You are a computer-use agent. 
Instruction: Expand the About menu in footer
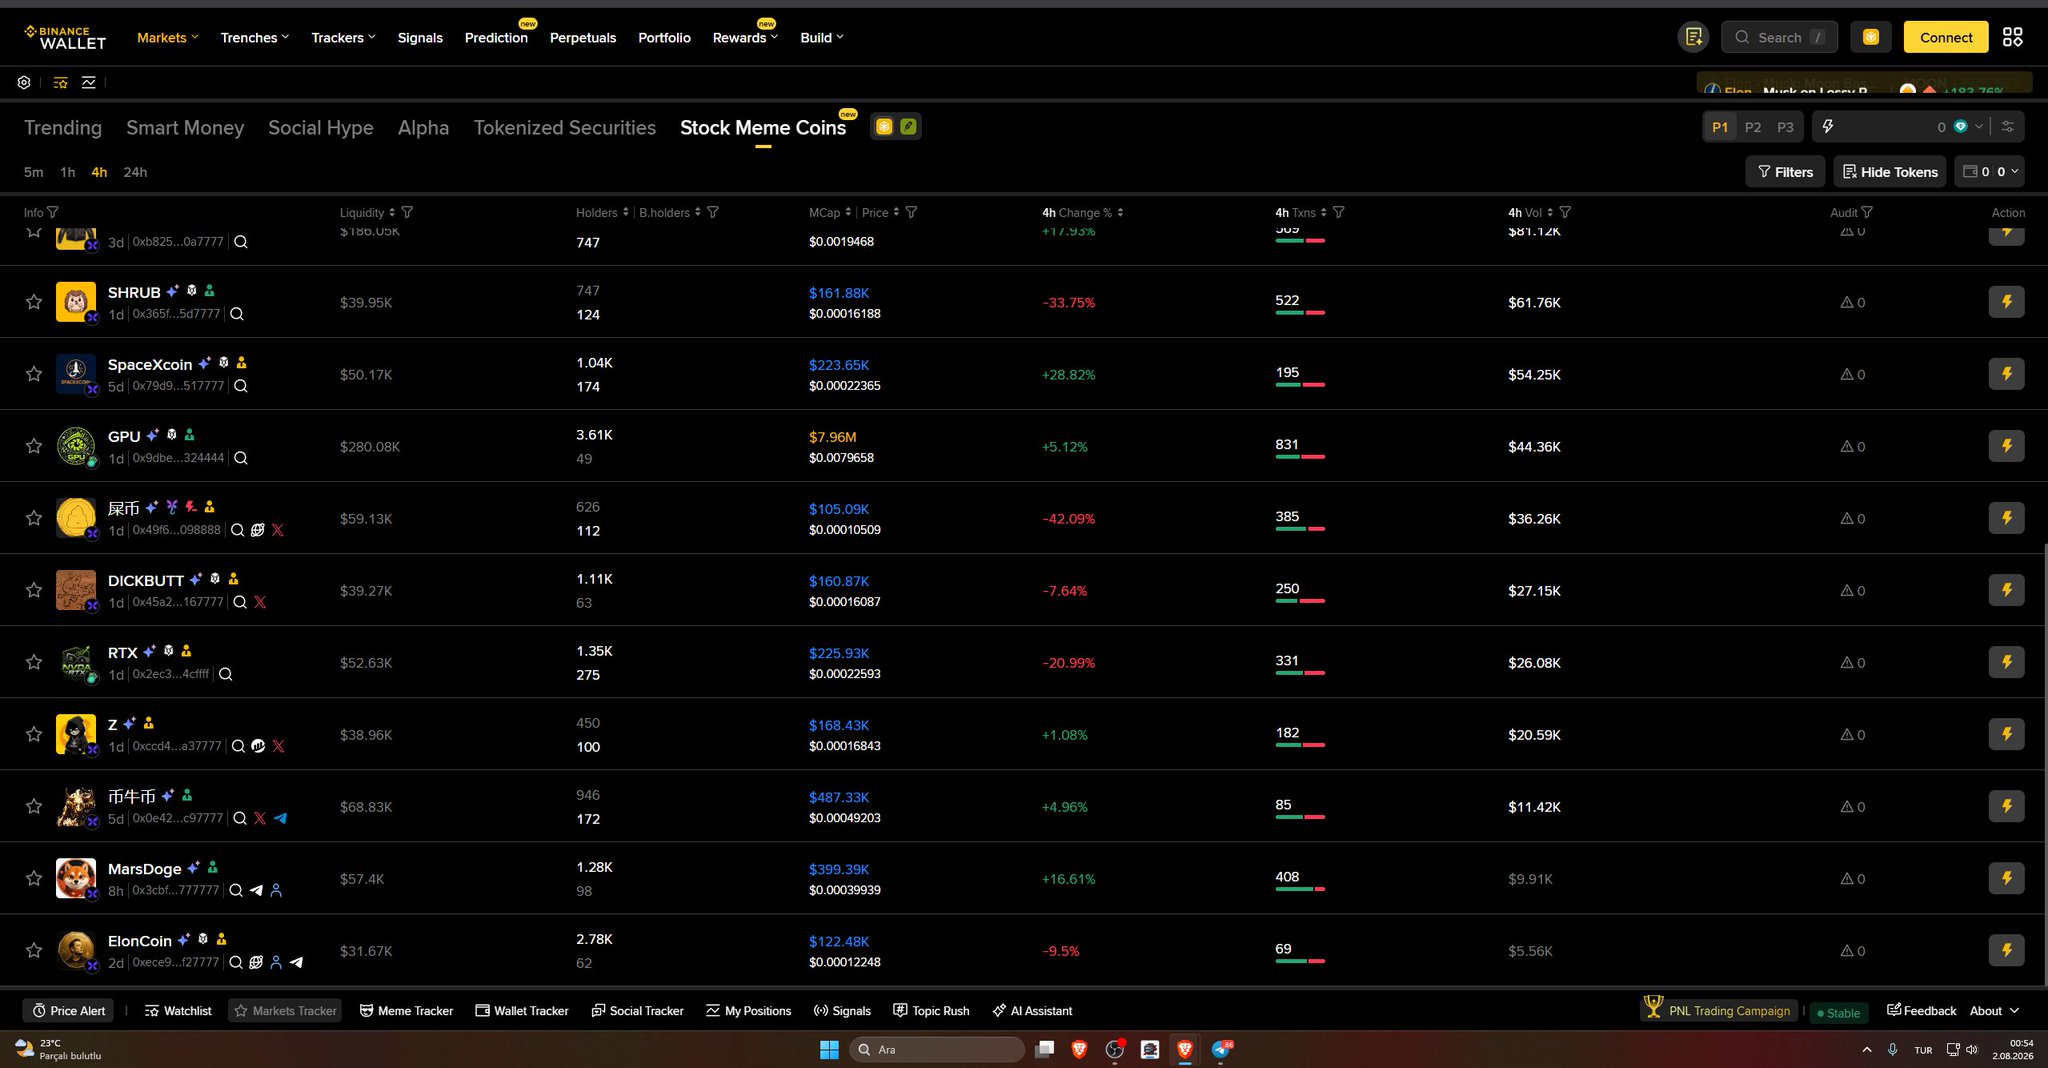tap(1995, 1011)
